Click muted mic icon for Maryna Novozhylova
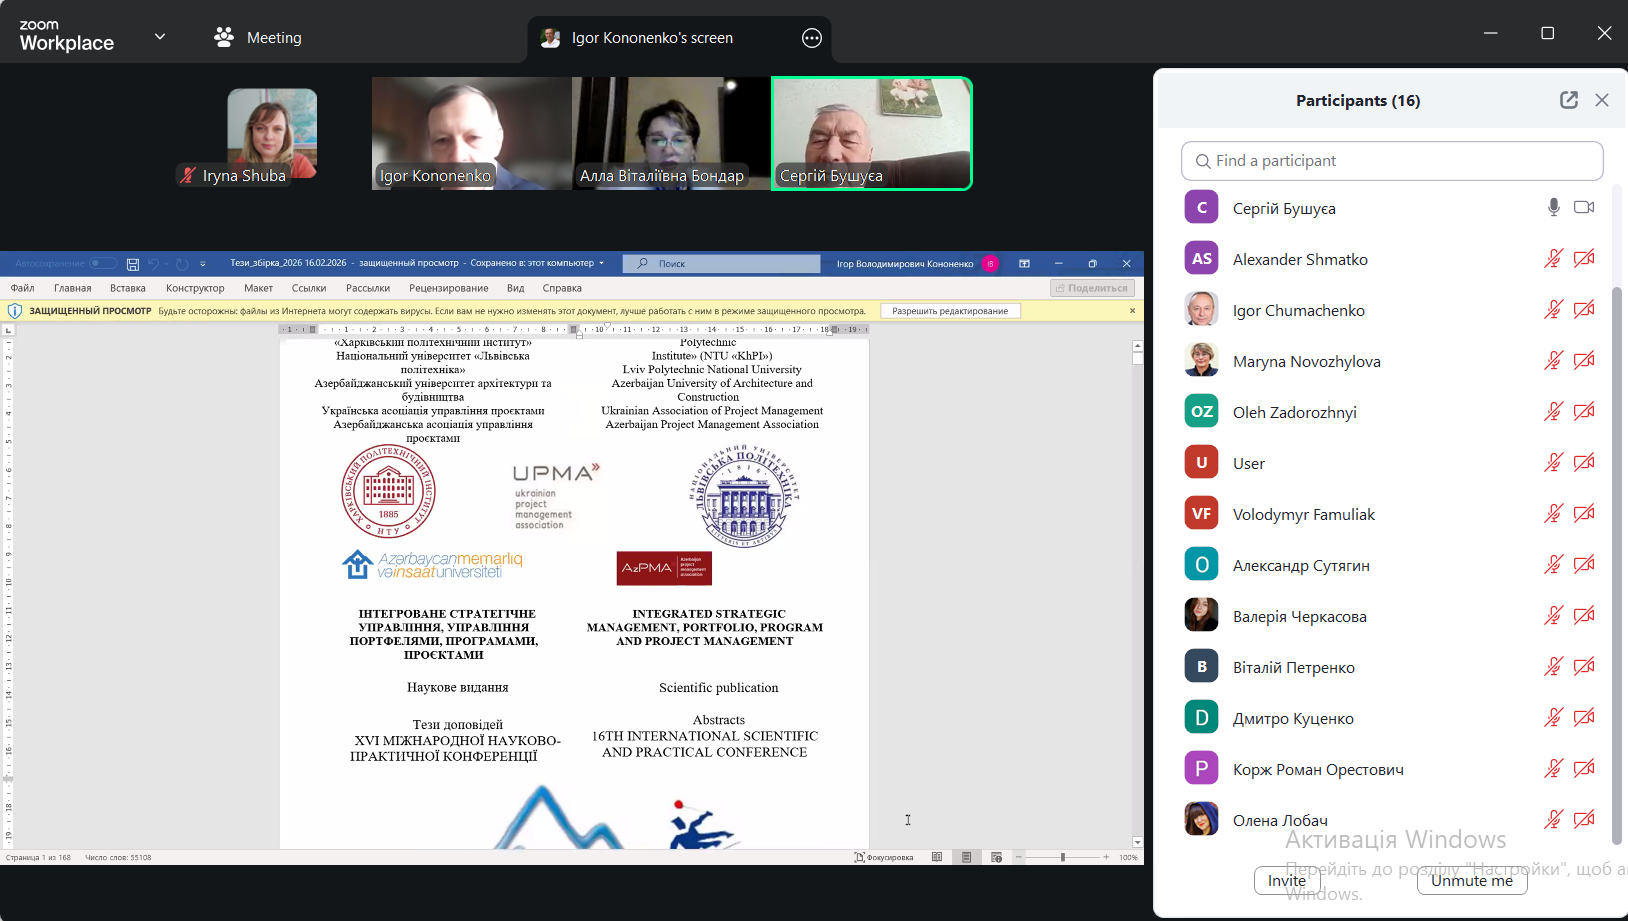The width and height of the screenshot is (1628, 921). coord(1553,361)
